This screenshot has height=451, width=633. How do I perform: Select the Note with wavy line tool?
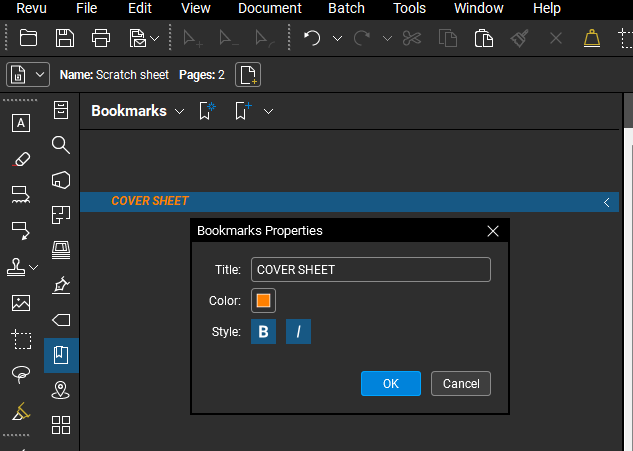tap(21, 195)
